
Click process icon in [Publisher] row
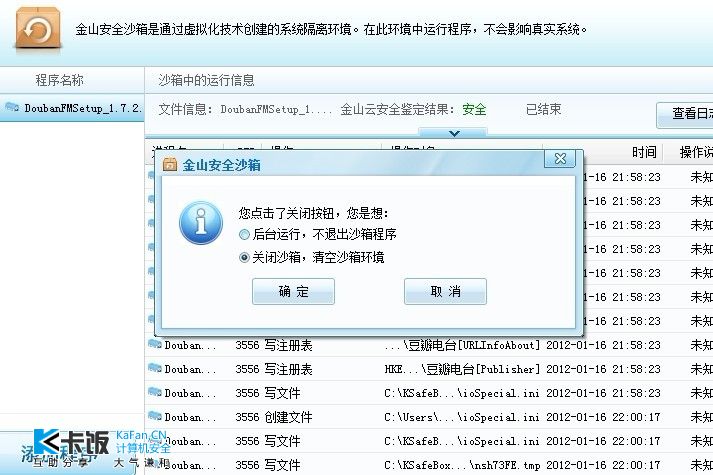coord(155,368)
